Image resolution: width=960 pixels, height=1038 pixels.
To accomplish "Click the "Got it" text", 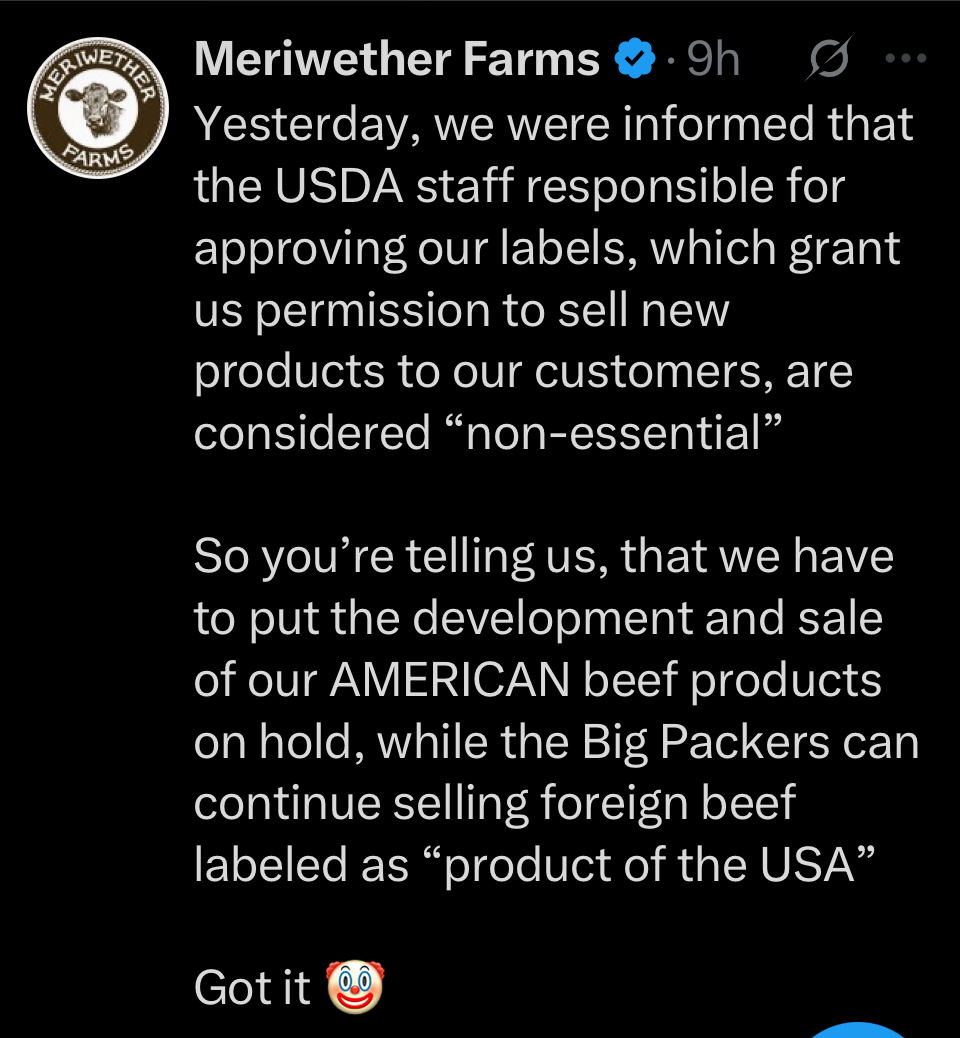I will 253,988.
